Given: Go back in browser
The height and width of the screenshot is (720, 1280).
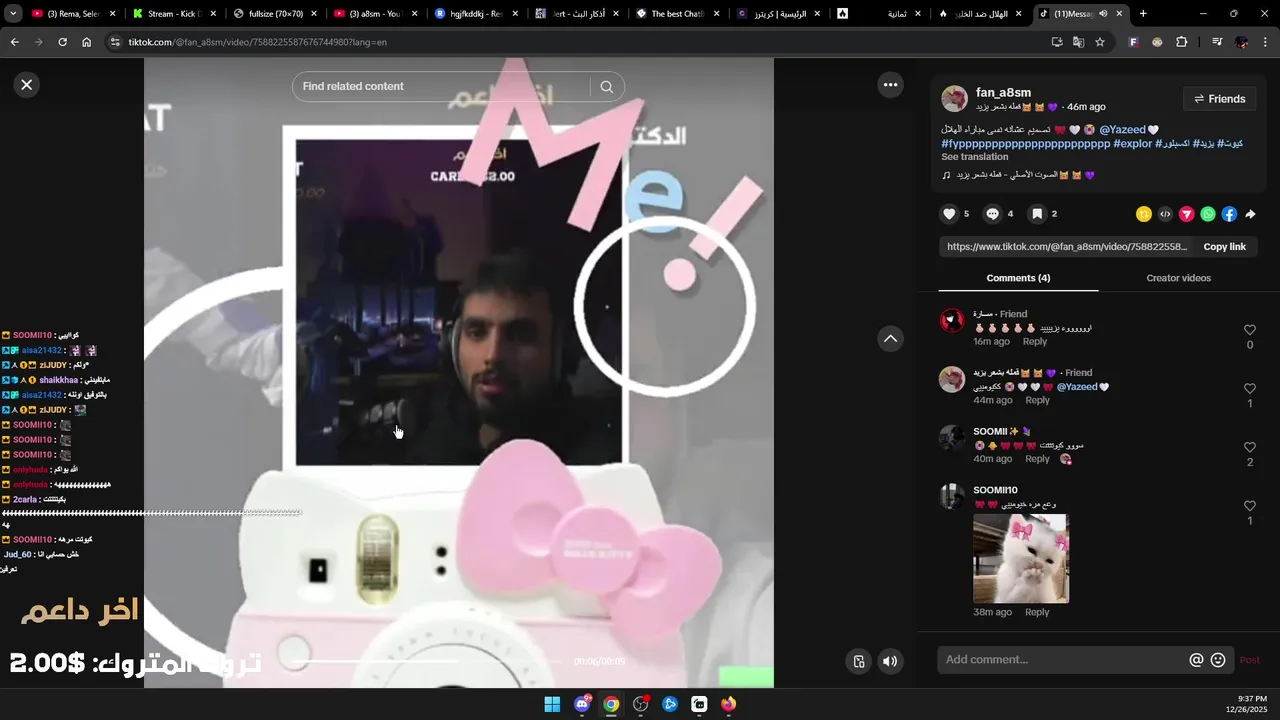Looking at the screenshot, I should click(14, 42).
